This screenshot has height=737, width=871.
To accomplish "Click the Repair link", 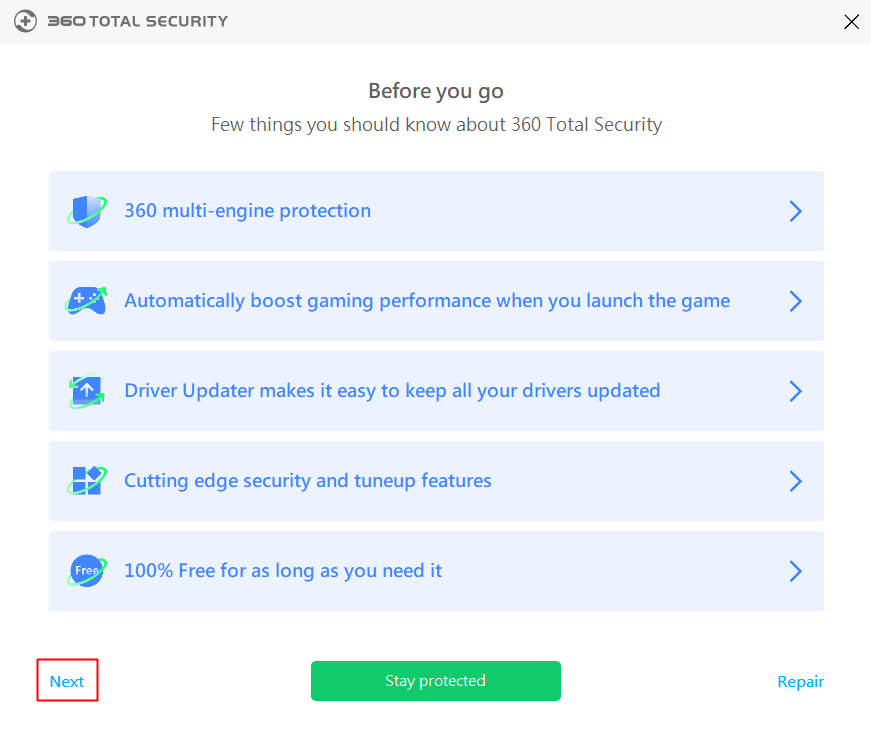I will (800, 681).
